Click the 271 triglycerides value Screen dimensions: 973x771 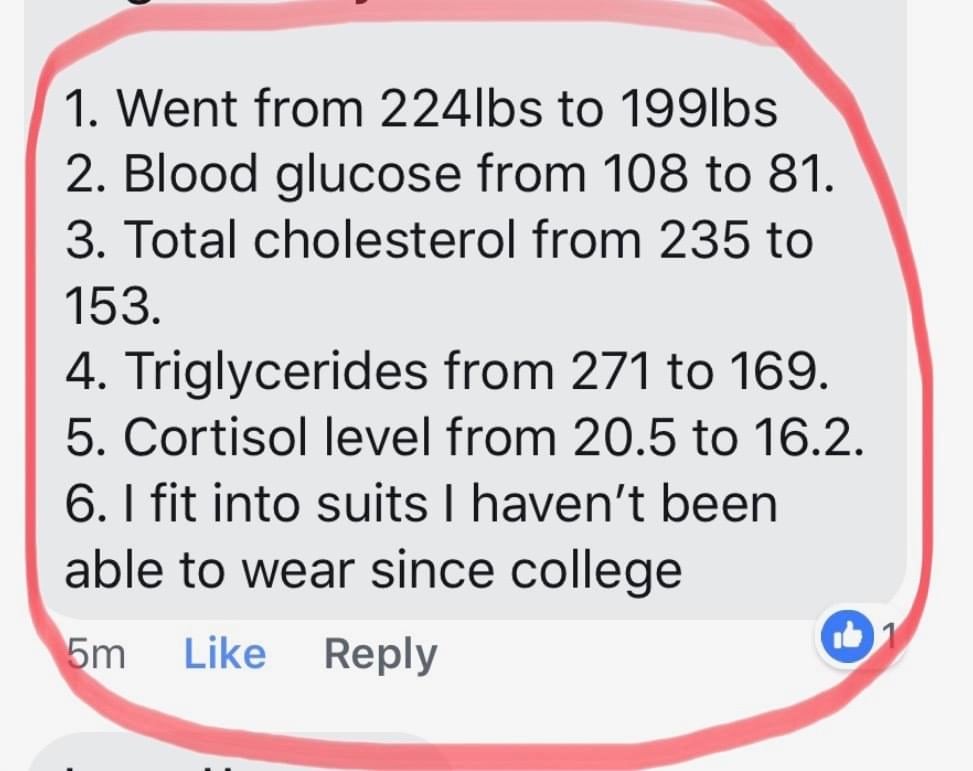click(x=611, y=372)
